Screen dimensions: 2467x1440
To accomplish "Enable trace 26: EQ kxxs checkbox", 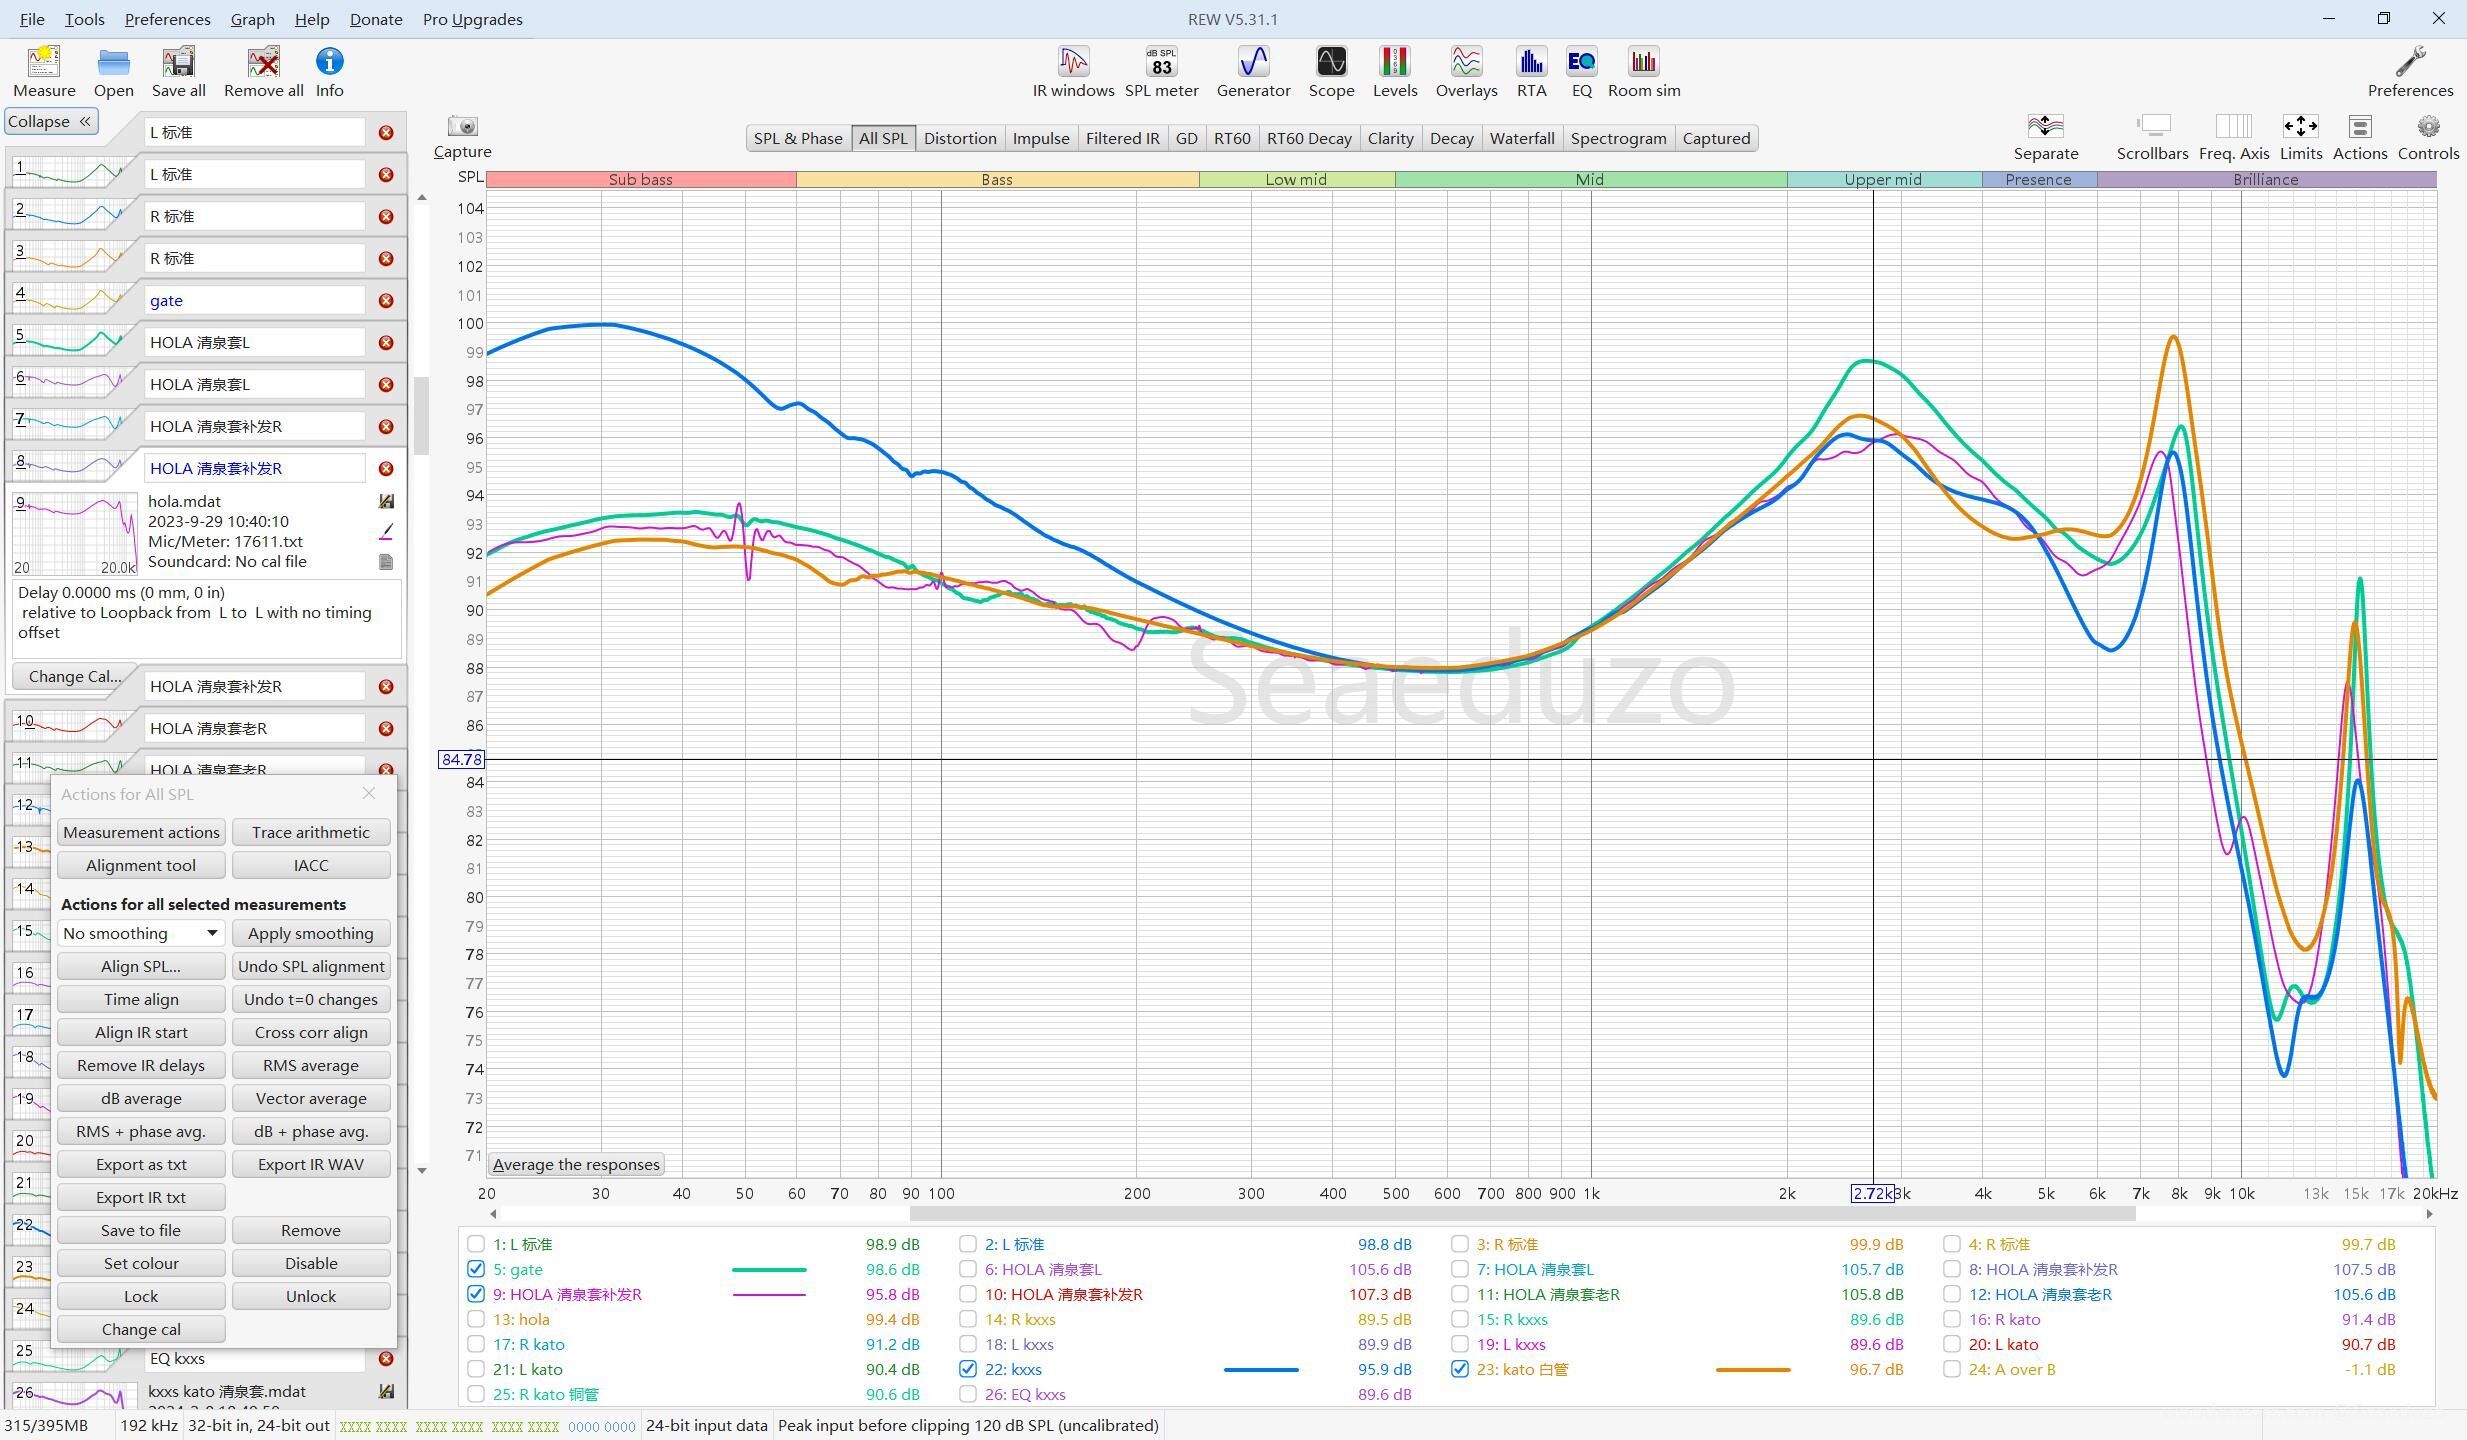I will tap(968, 1394).
